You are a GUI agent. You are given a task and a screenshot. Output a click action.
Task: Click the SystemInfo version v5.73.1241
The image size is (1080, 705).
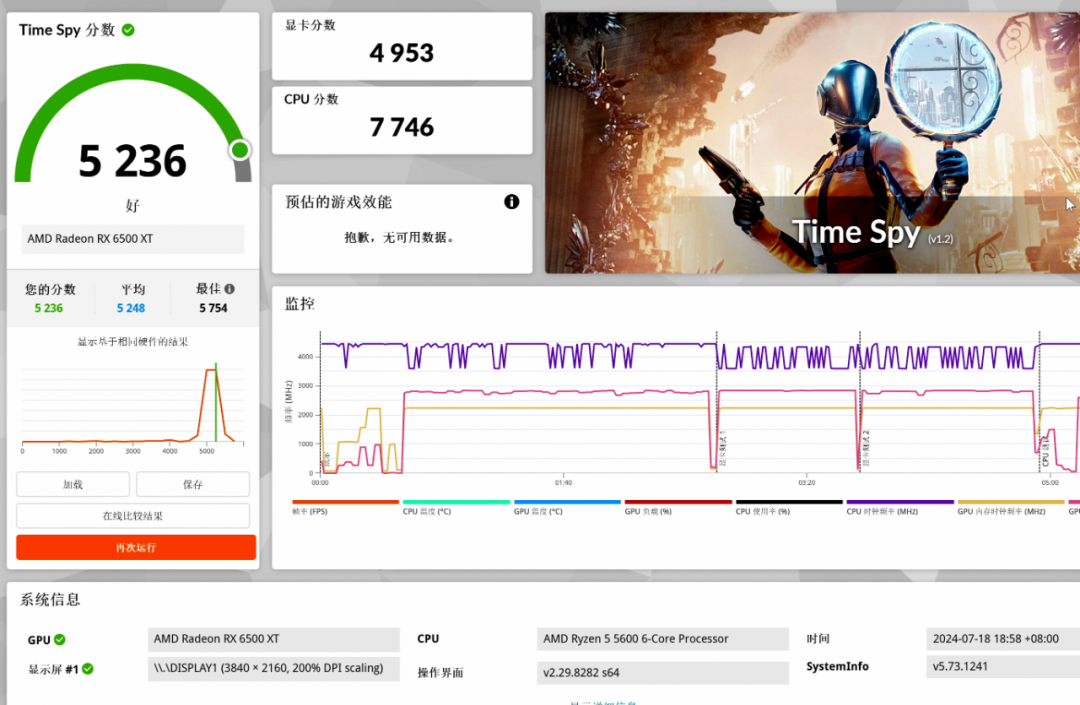pos(1003,666)
